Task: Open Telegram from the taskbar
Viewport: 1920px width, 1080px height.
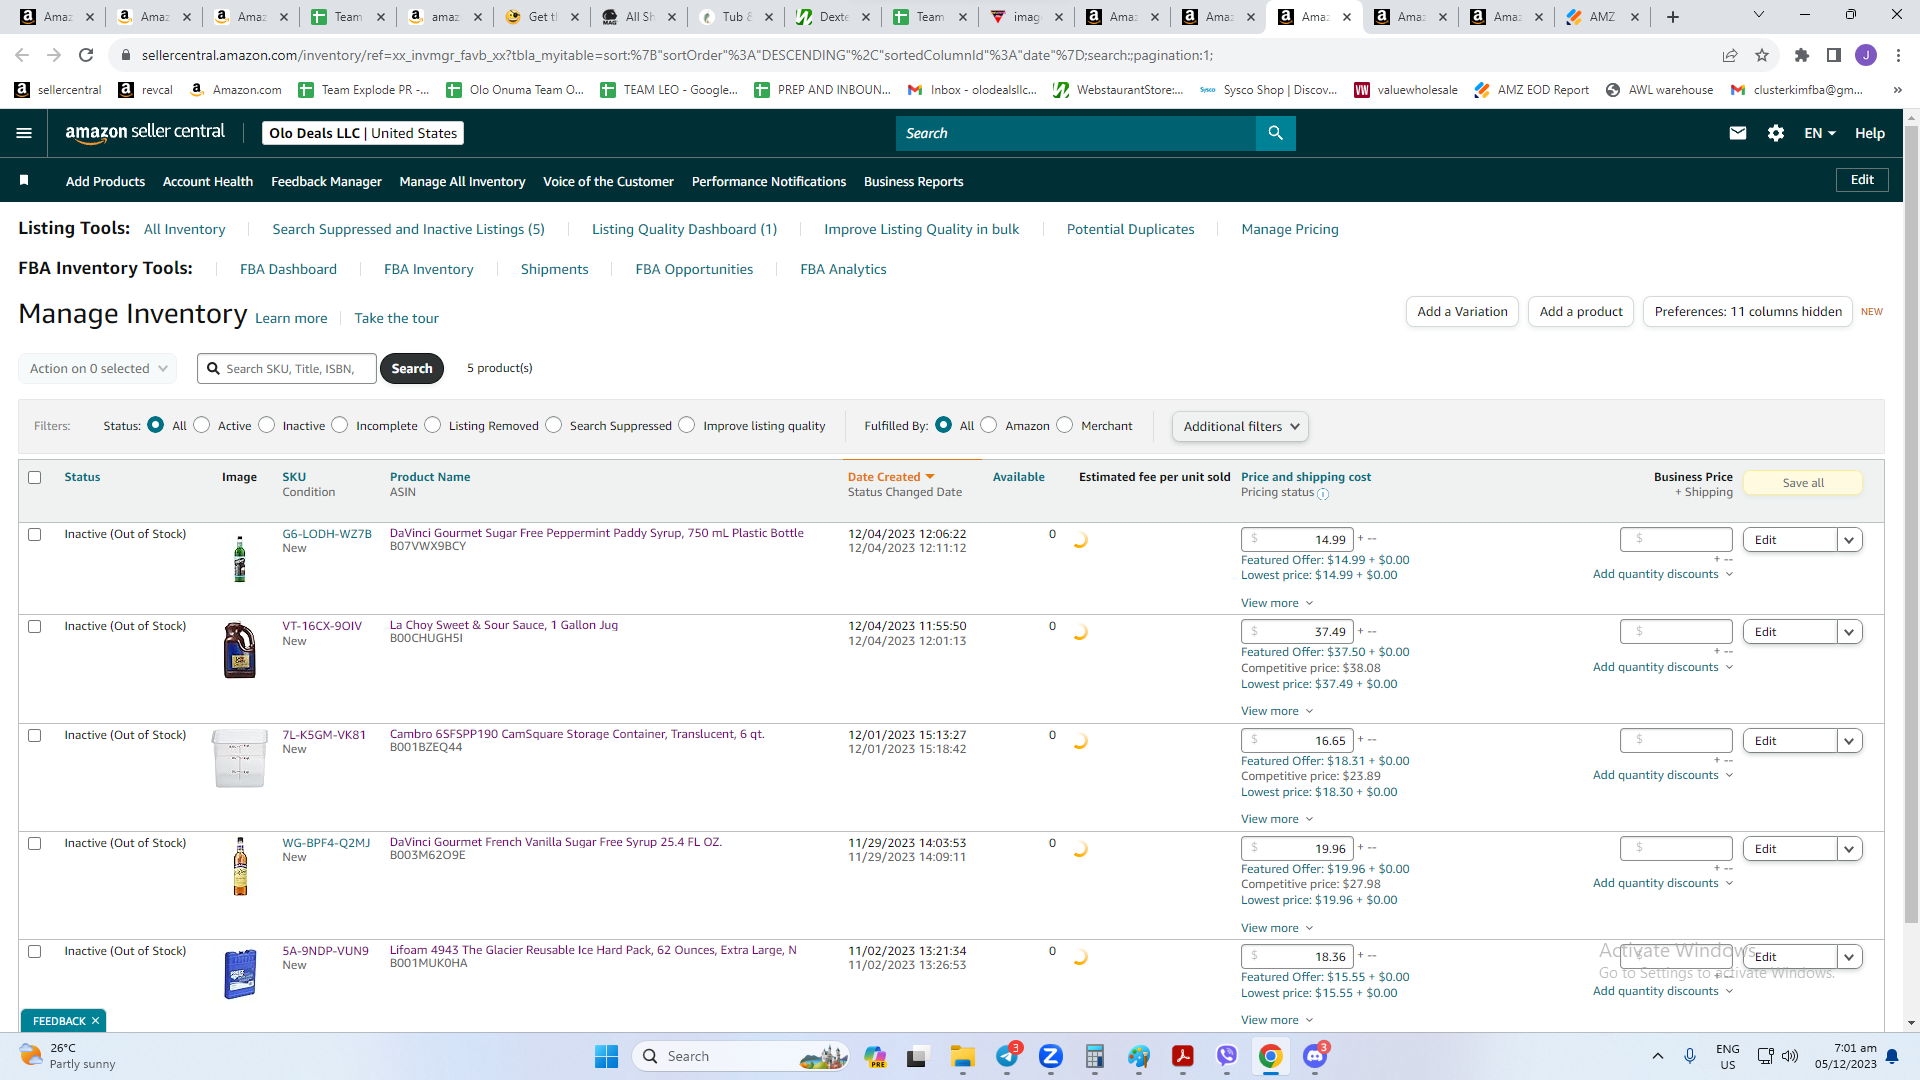Action: tap(1007, 1056)
